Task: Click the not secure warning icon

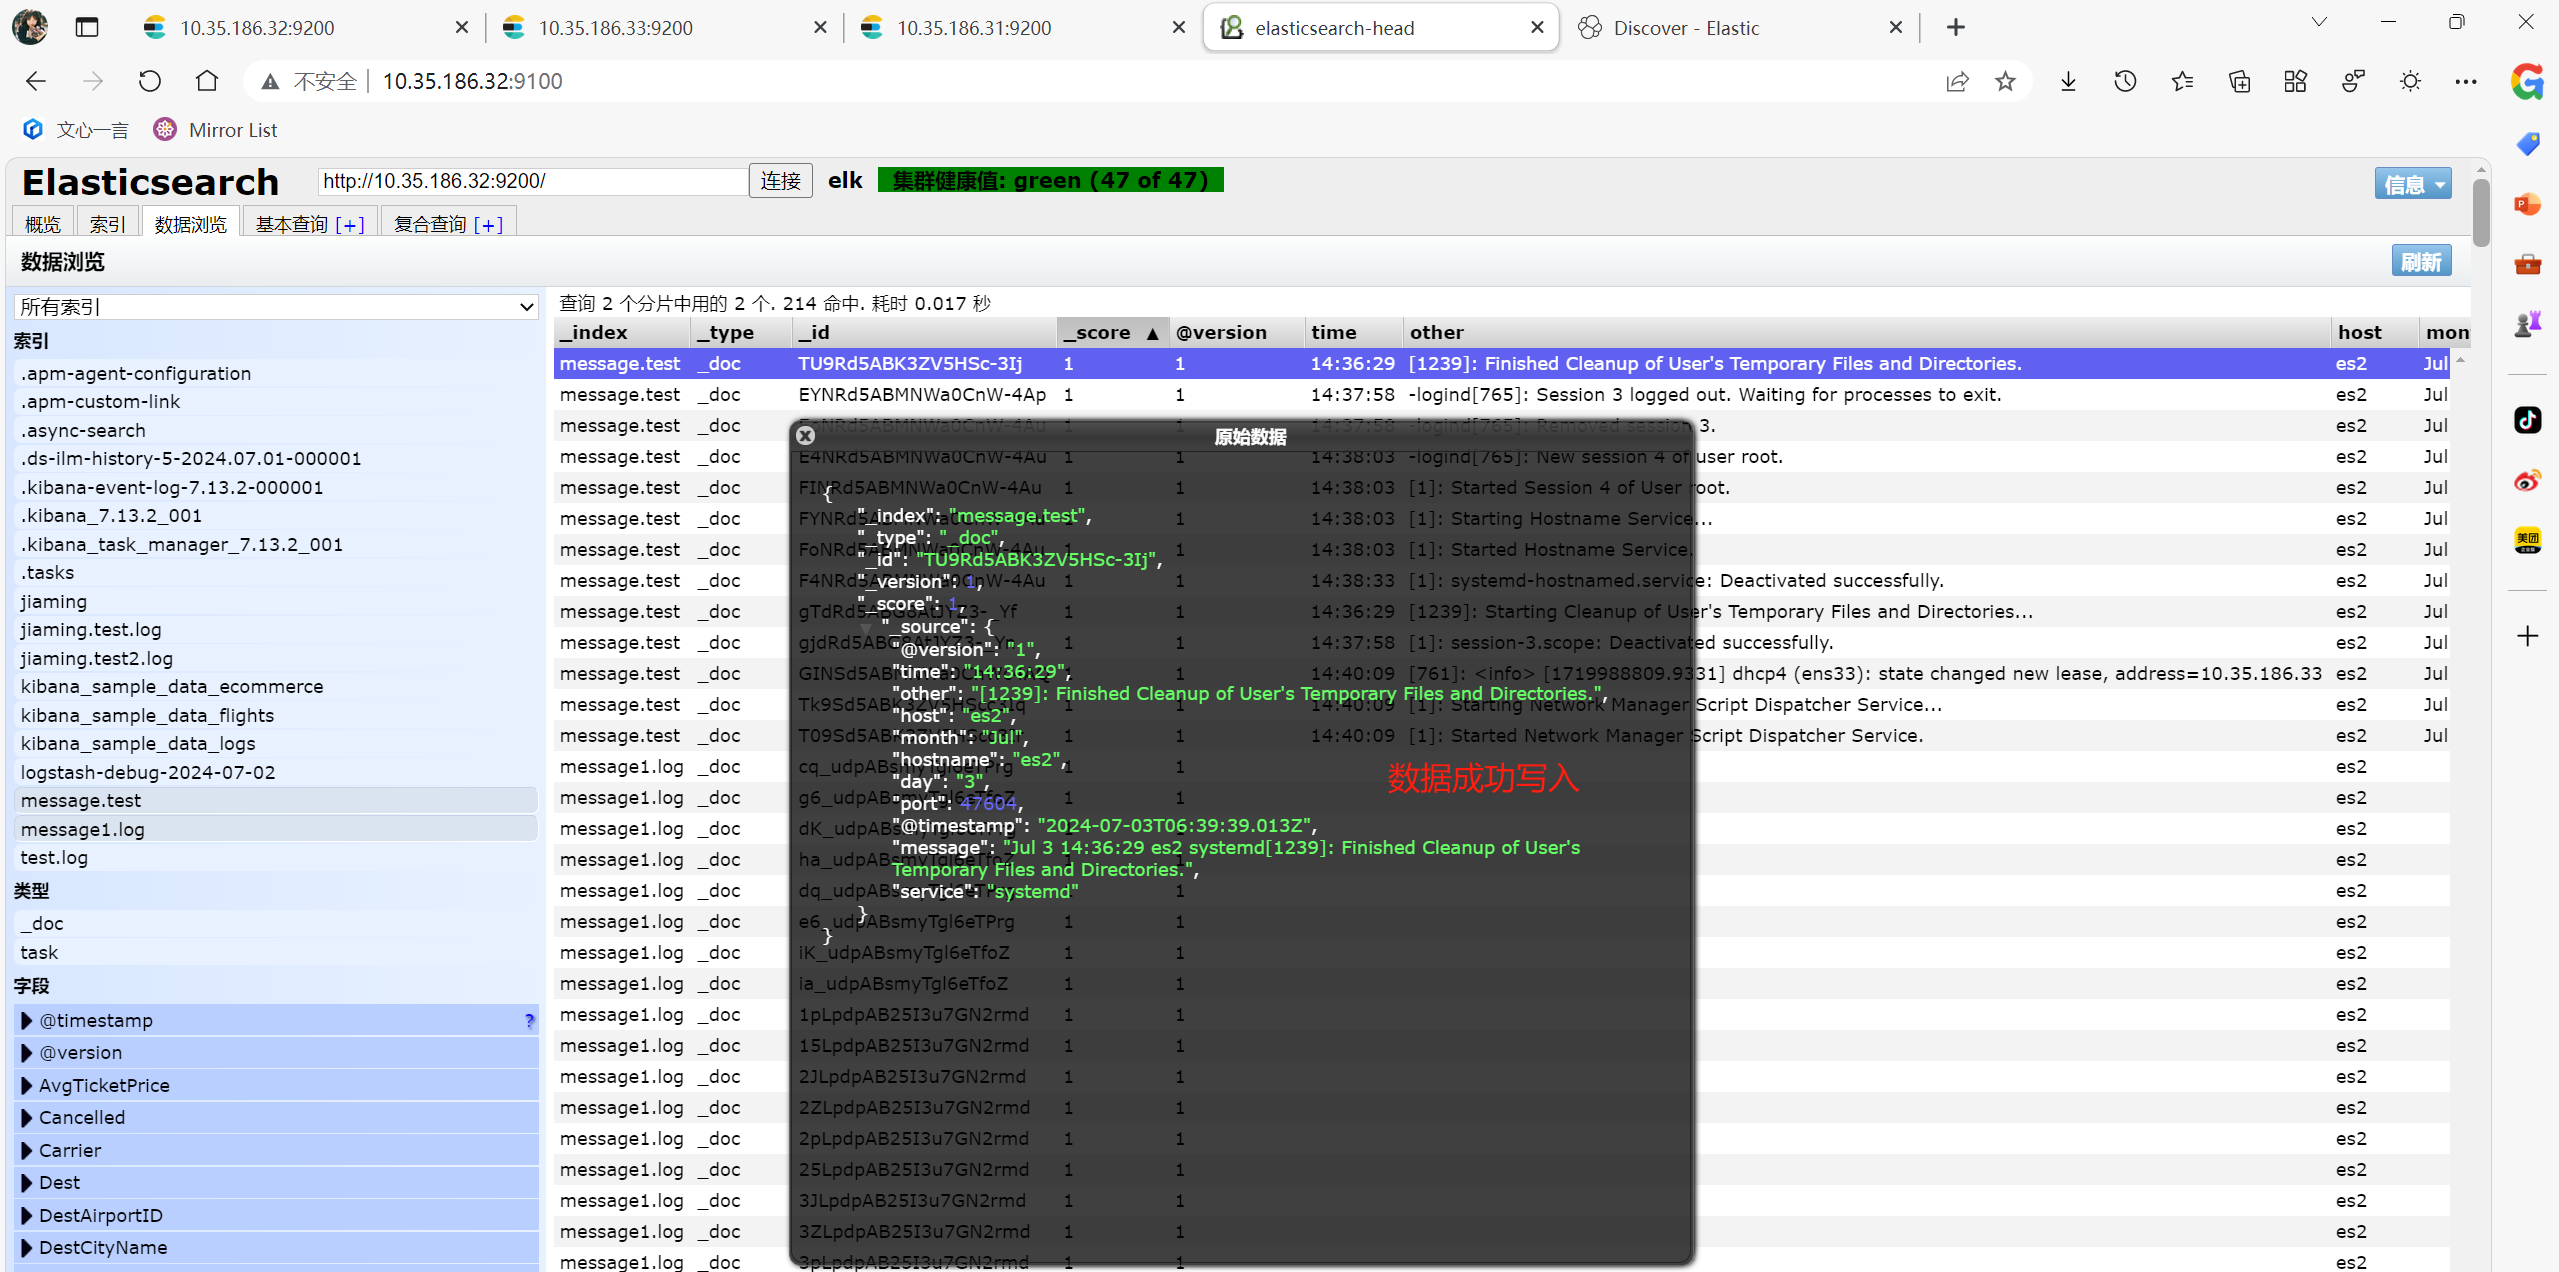Action: [270, 81]
